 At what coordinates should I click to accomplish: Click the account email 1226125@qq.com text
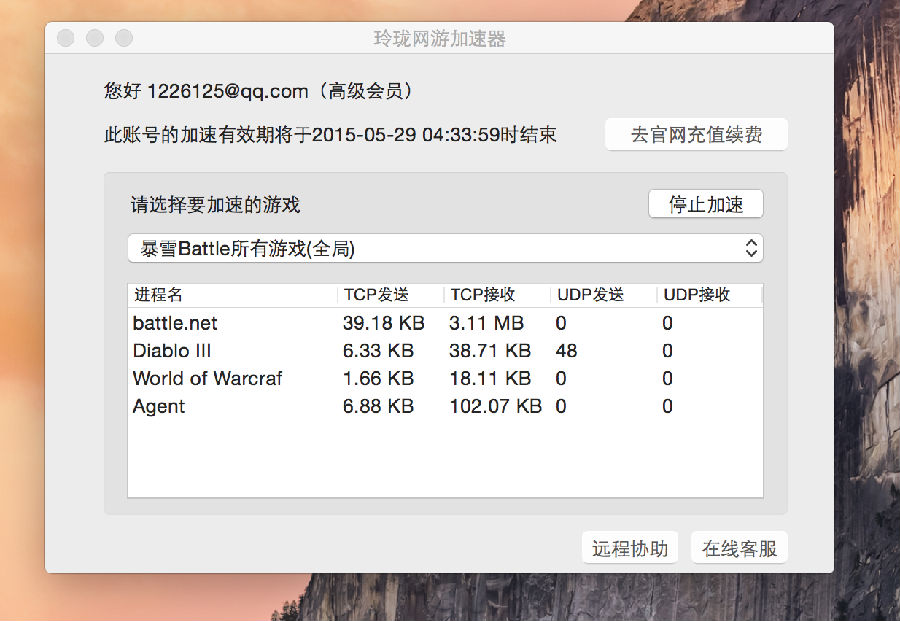(x=228, y=91)
